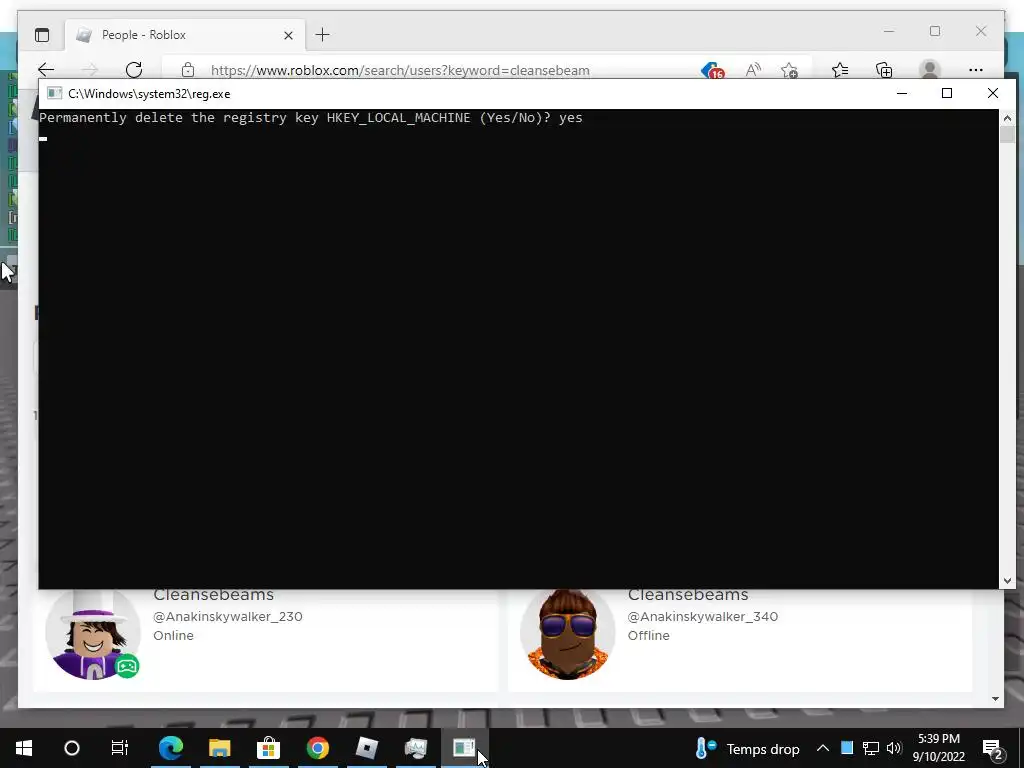Open Microsoft Store from taskbar
This screenshot has height=768, width=1024.
[x=268, y=748]
